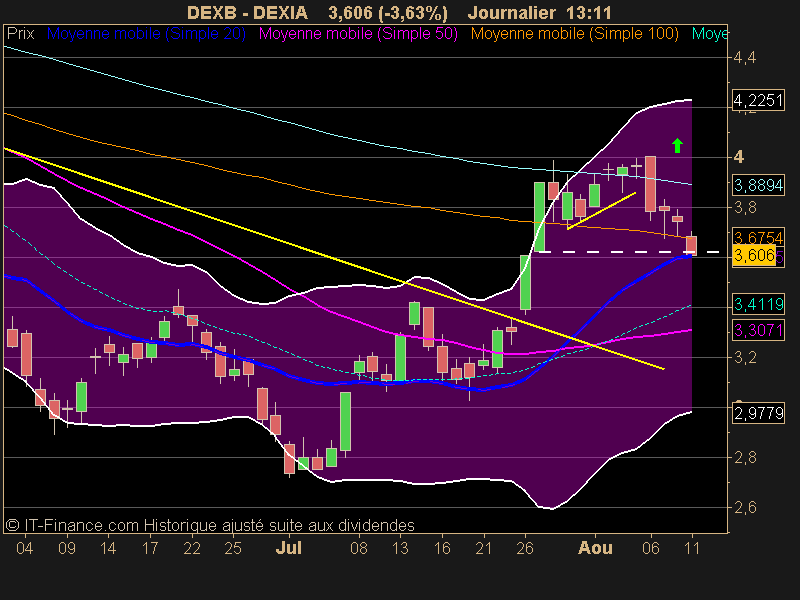The image size is (800, 600).
Task: Click the 4 axis value
Action: (738, 157)
